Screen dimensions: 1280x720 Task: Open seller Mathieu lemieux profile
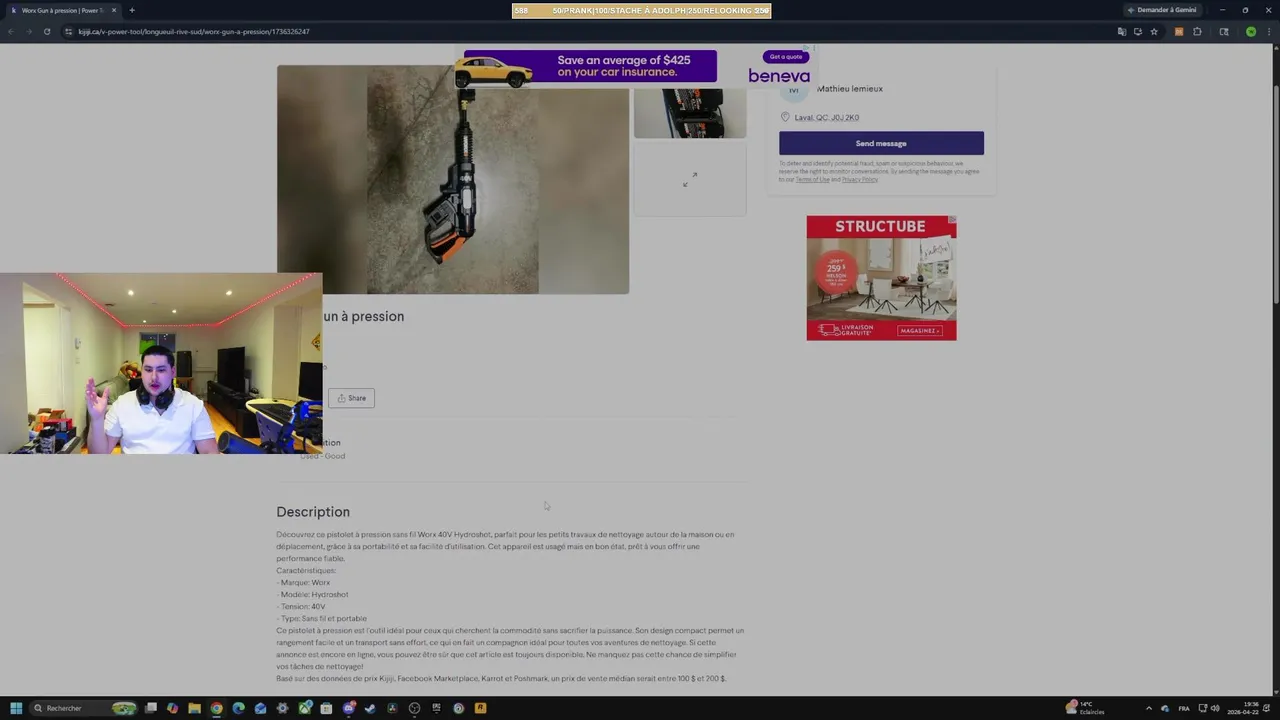[850, 89]
